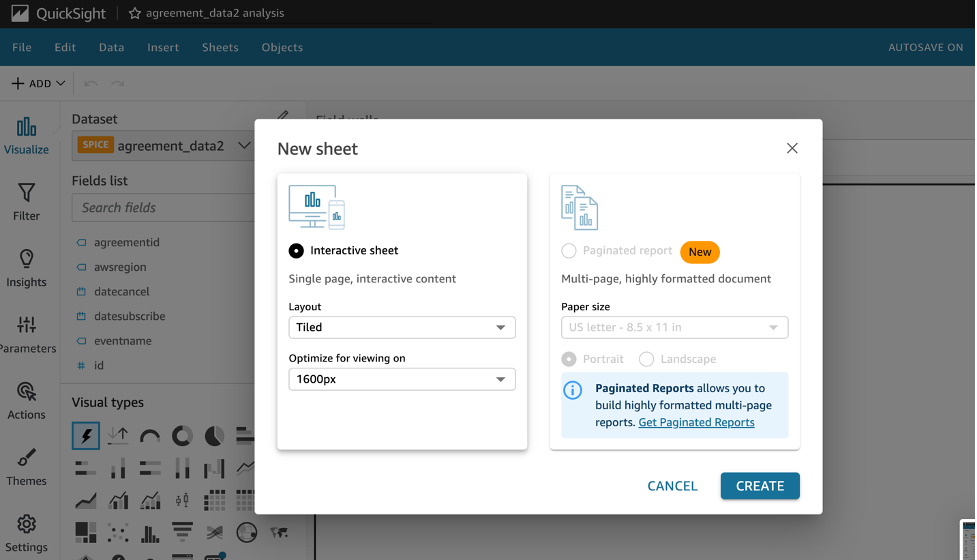
Task: Select the datecancel field
Action: [x=122, y=292]
